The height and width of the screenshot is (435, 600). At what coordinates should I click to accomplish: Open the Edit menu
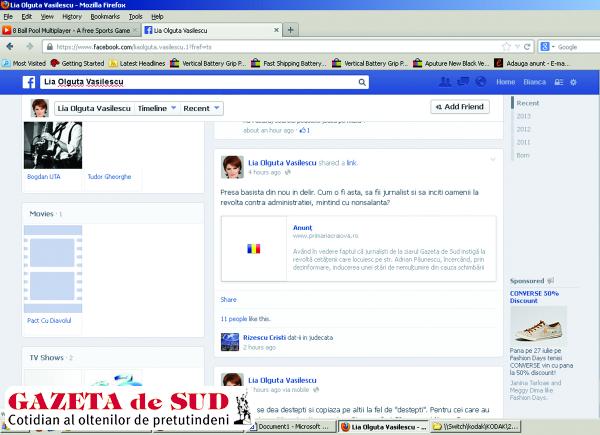26,16
